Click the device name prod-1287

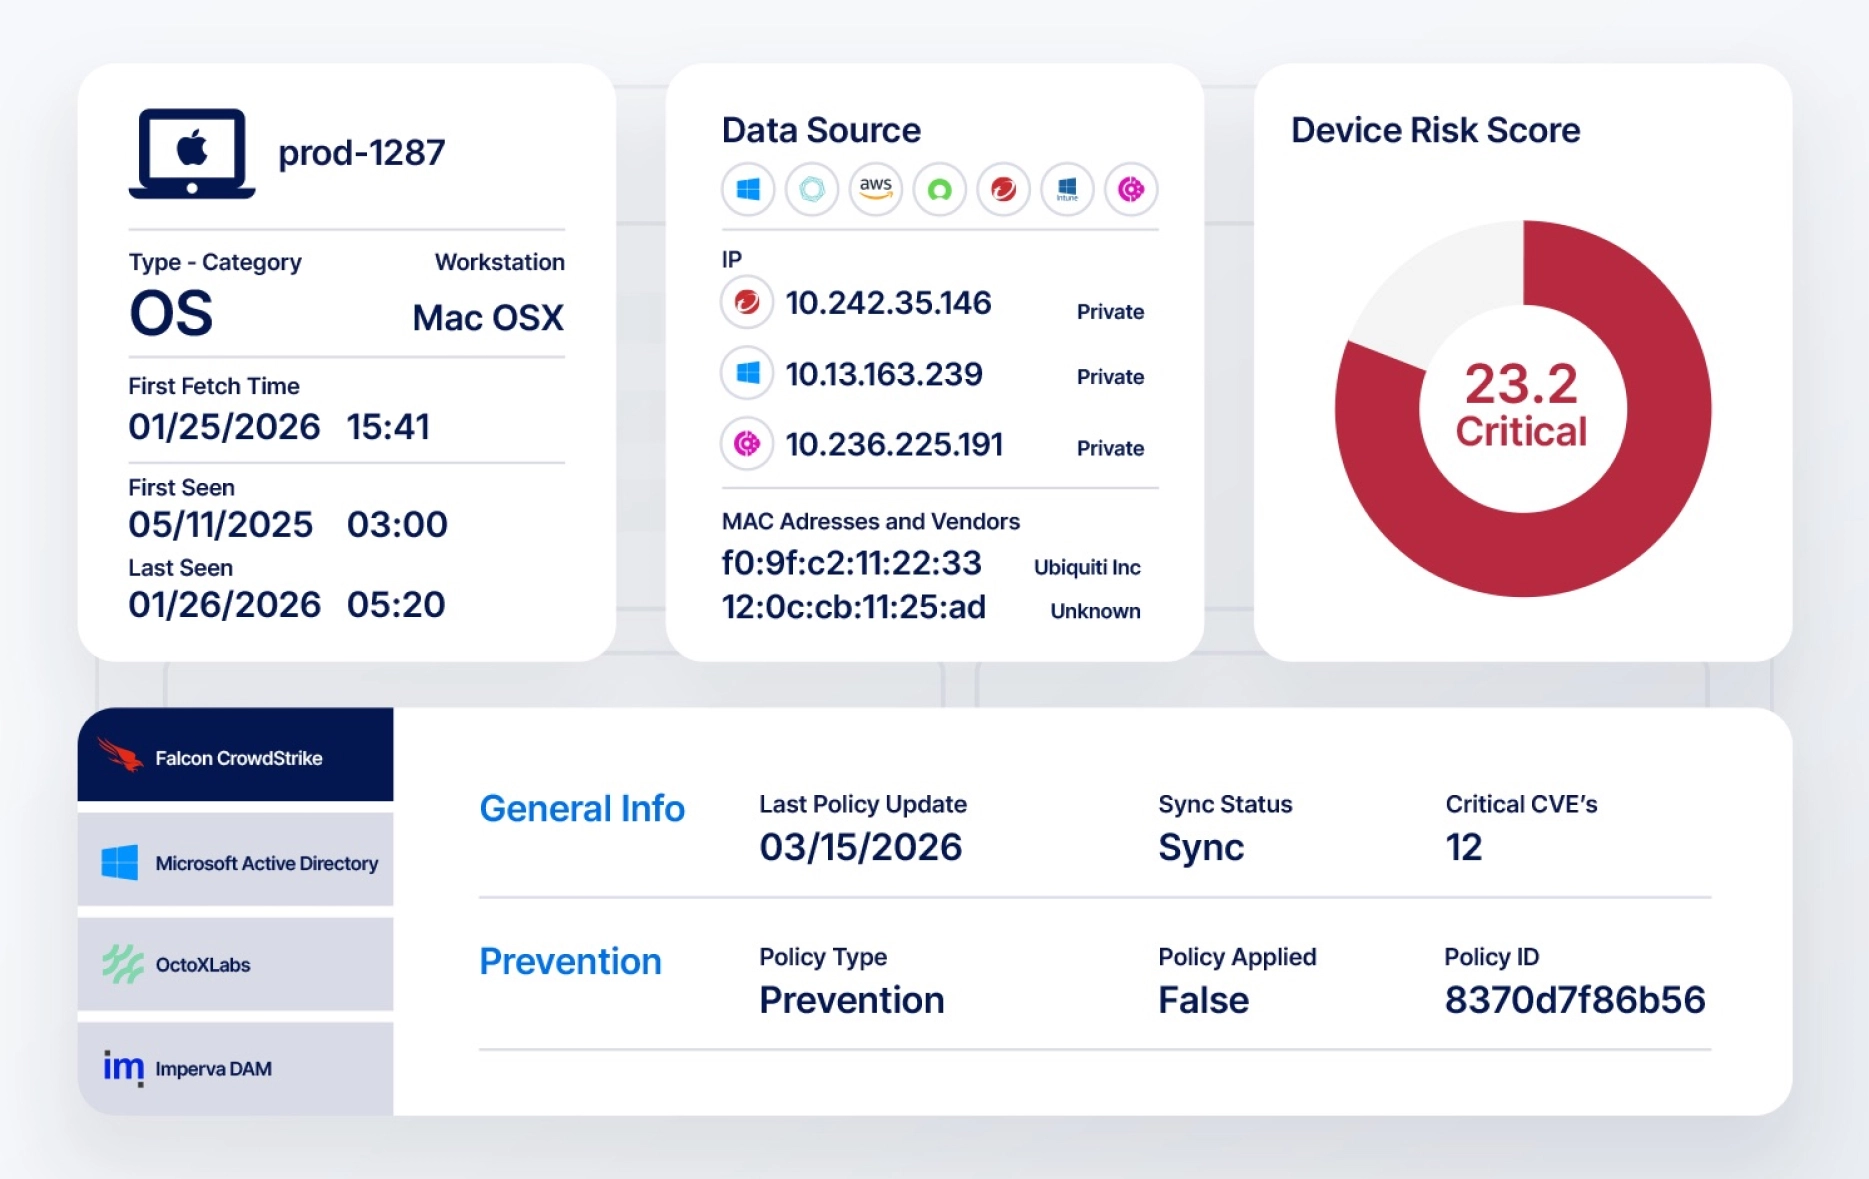coord(362,153)
